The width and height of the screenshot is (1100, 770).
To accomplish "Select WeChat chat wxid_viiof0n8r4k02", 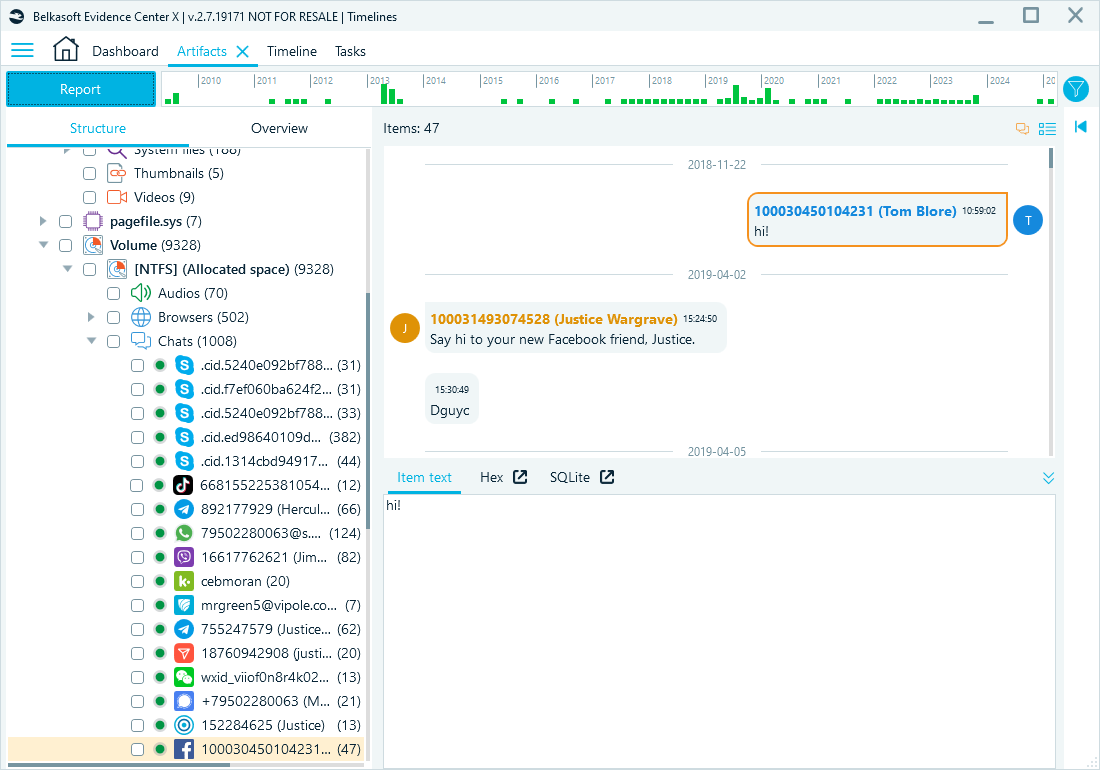I will click(264, 677).
